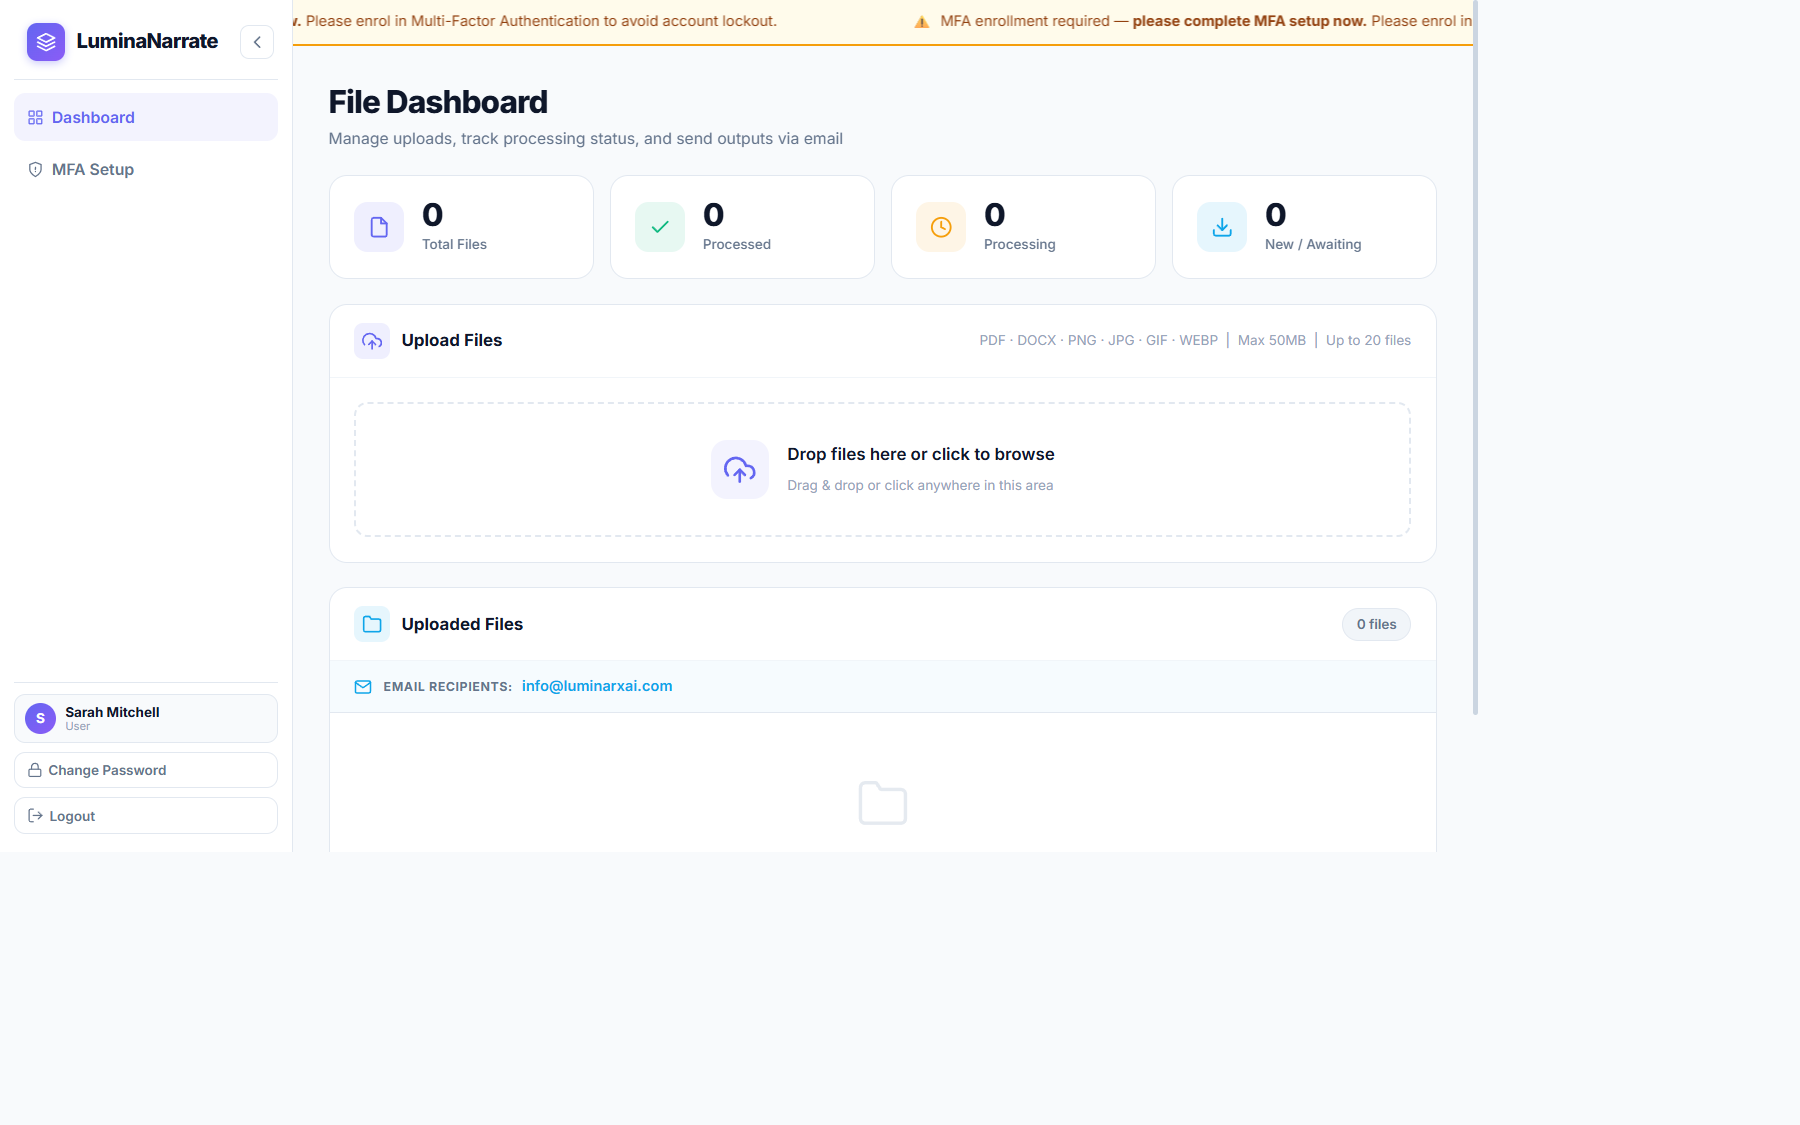Click the New / Awaiting download icon
1800x1125 pixels.
click(1221, 226)
